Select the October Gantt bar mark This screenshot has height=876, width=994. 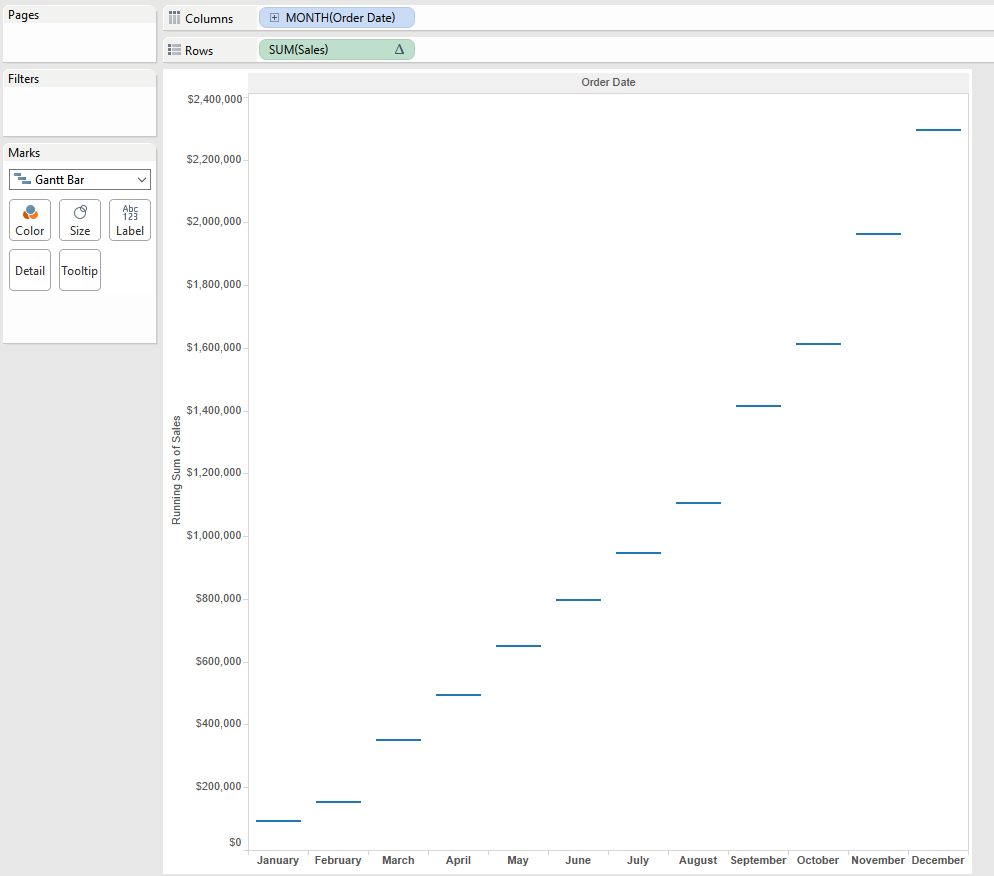coord(818,344)
